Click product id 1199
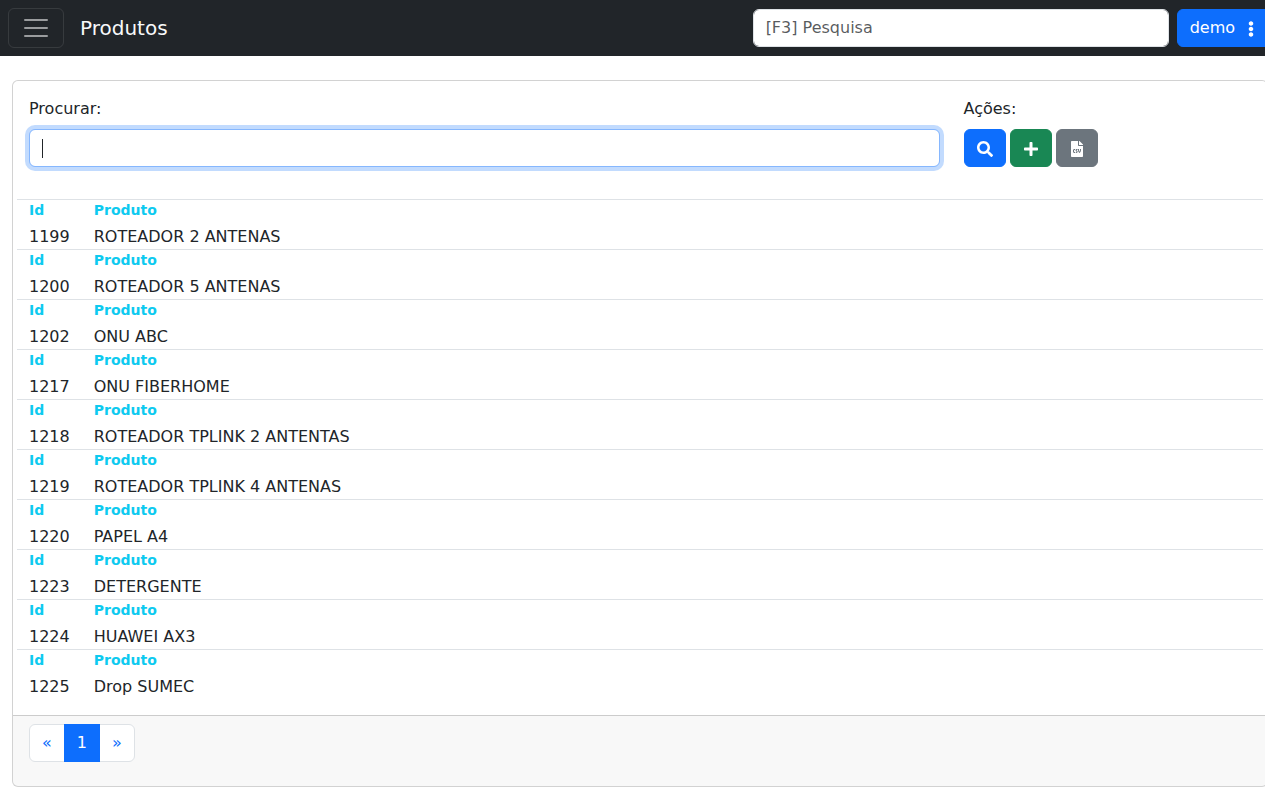Viewport: 1265px width, 787px height. (49, 237)
